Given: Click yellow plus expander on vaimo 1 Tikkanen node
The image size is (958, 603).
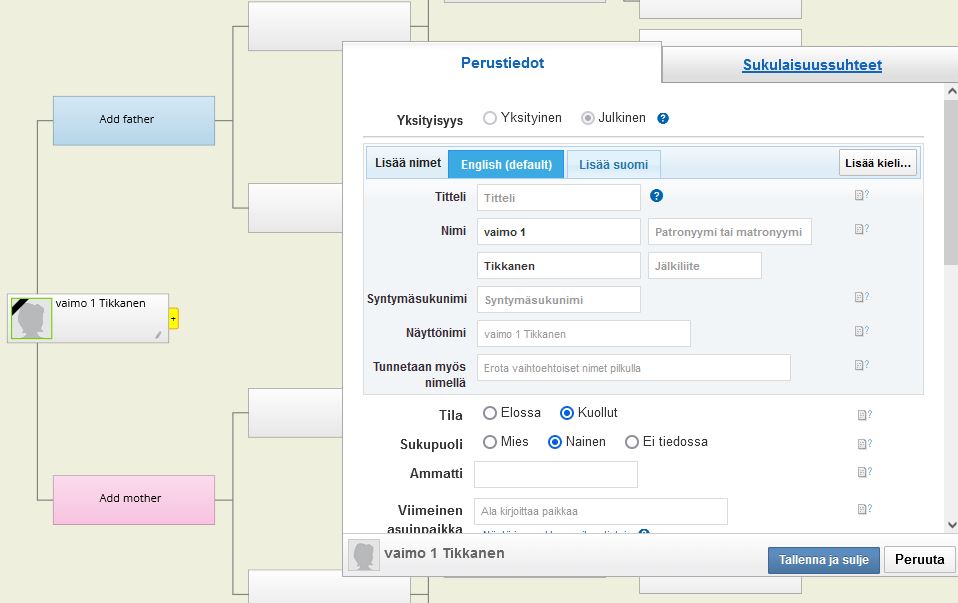Looking at the screenshot, I should click(174, 318).
